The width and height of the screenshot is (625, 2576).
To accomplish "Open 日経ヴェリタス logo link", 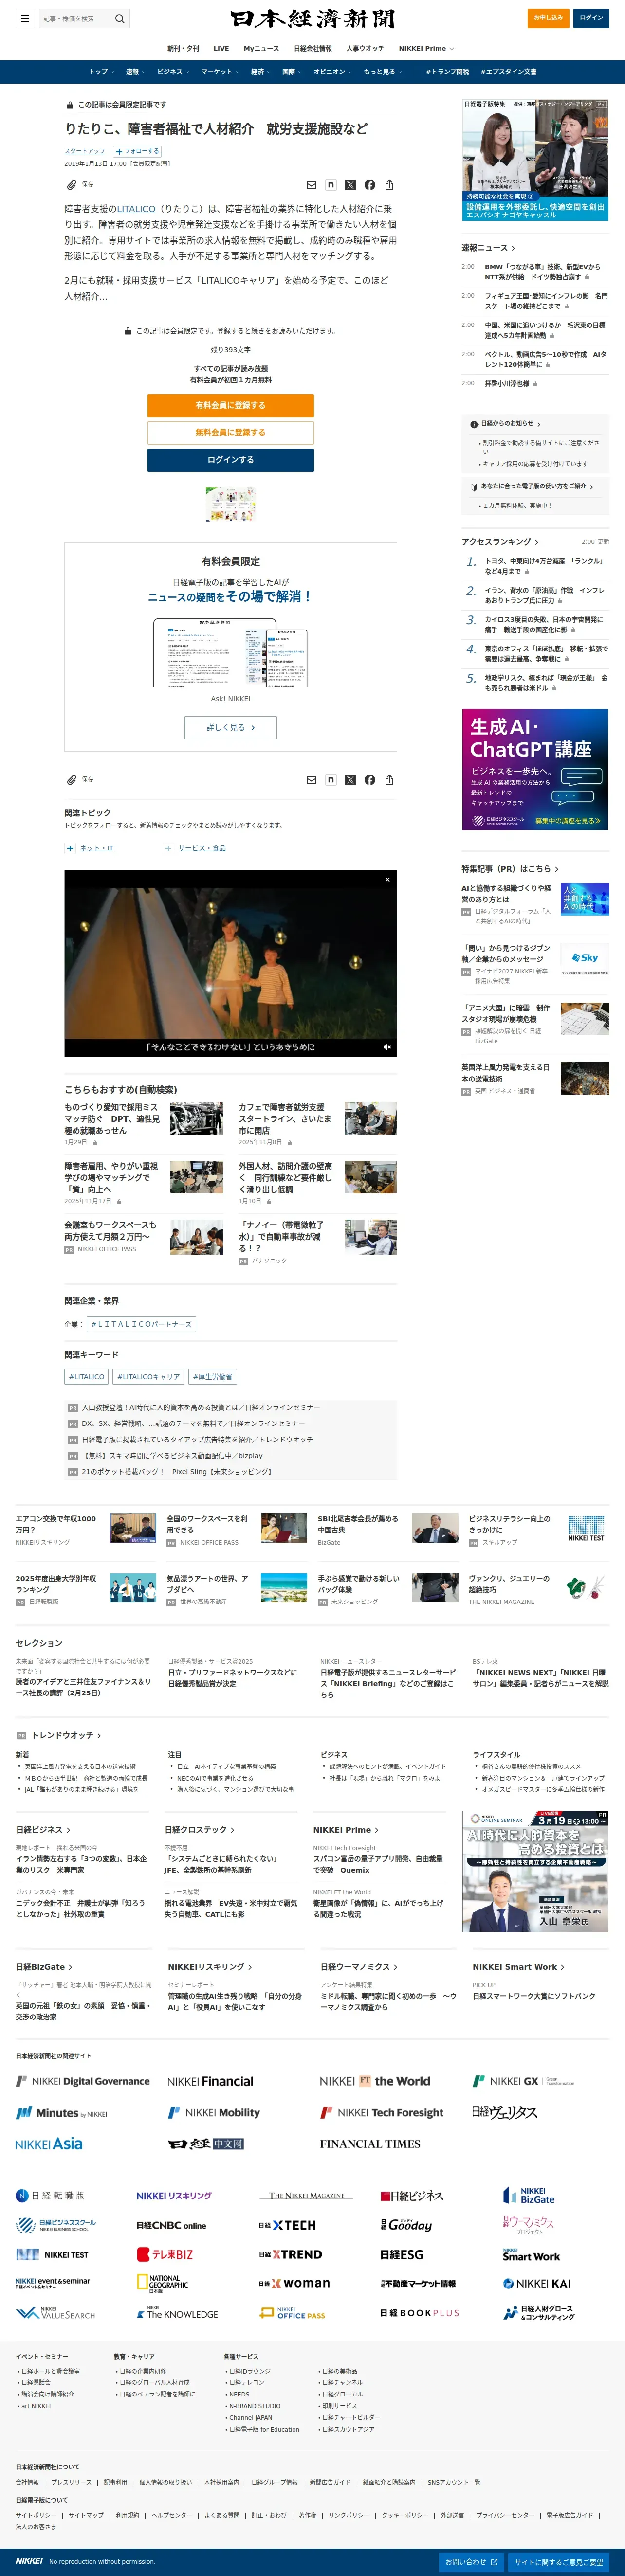I will click(505, 2112).
